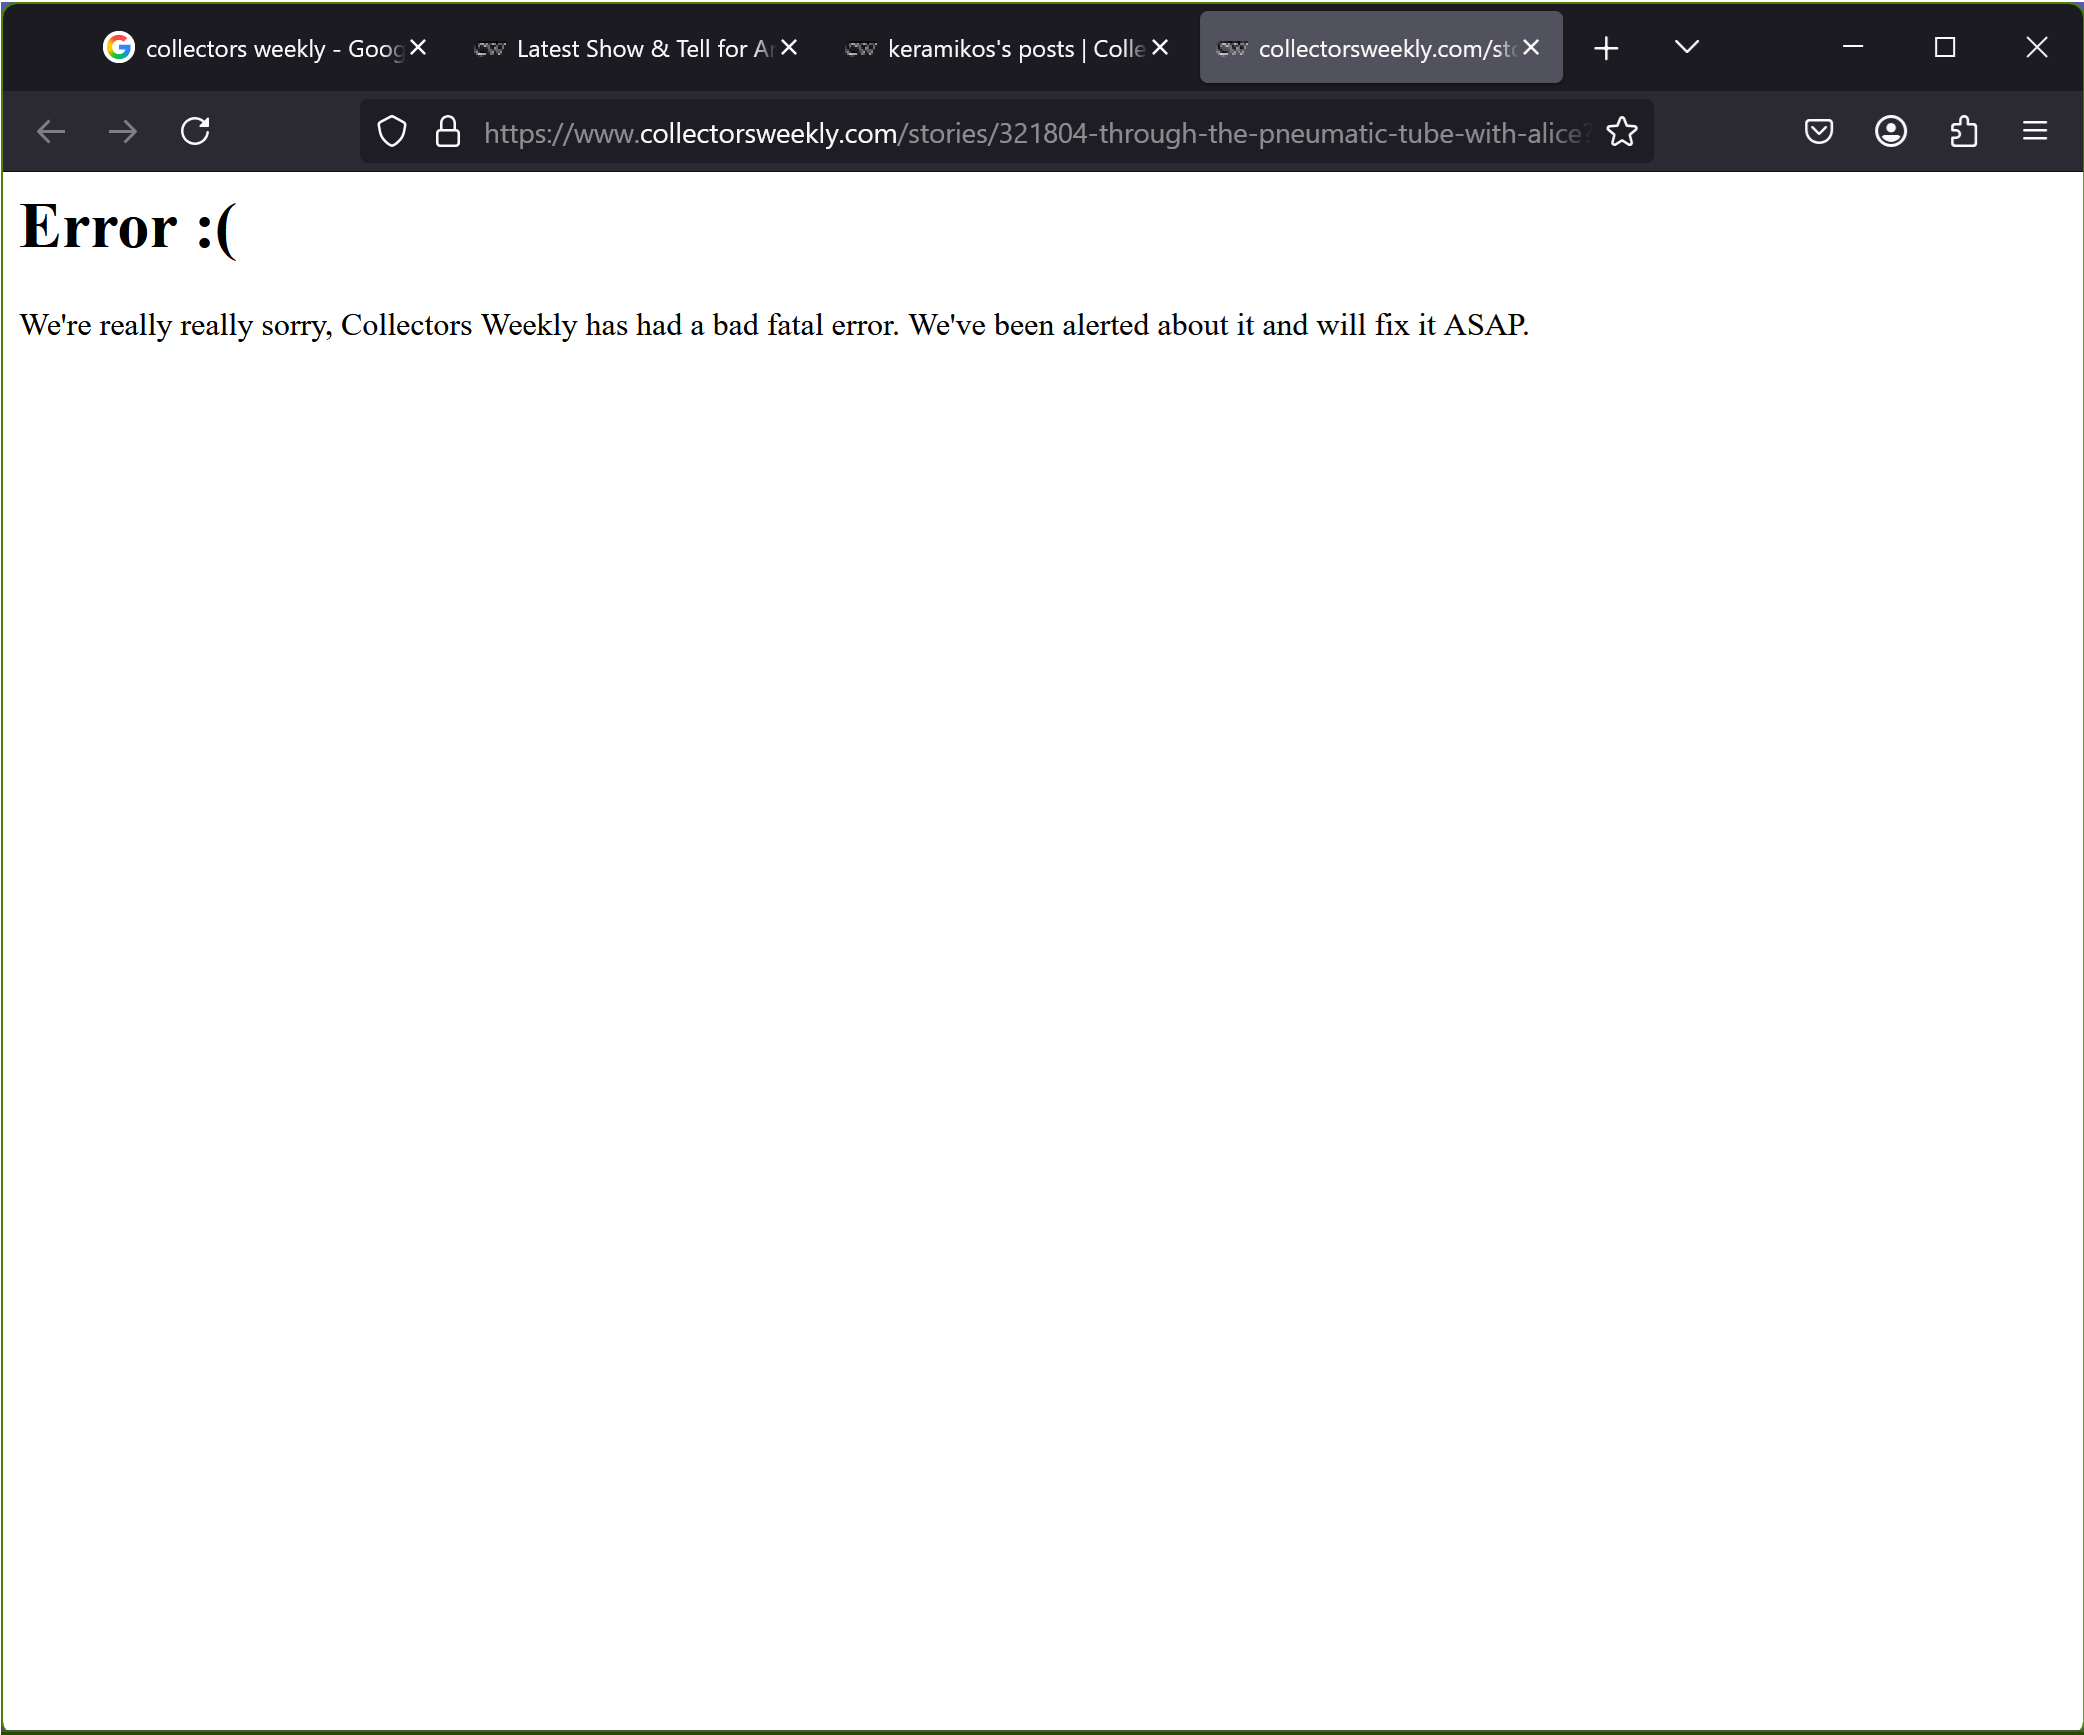The width and height of the screenshot is (2084, 1735).
Task: Switch to keramikos's posts tab
Action: [x=1007, y=48]
